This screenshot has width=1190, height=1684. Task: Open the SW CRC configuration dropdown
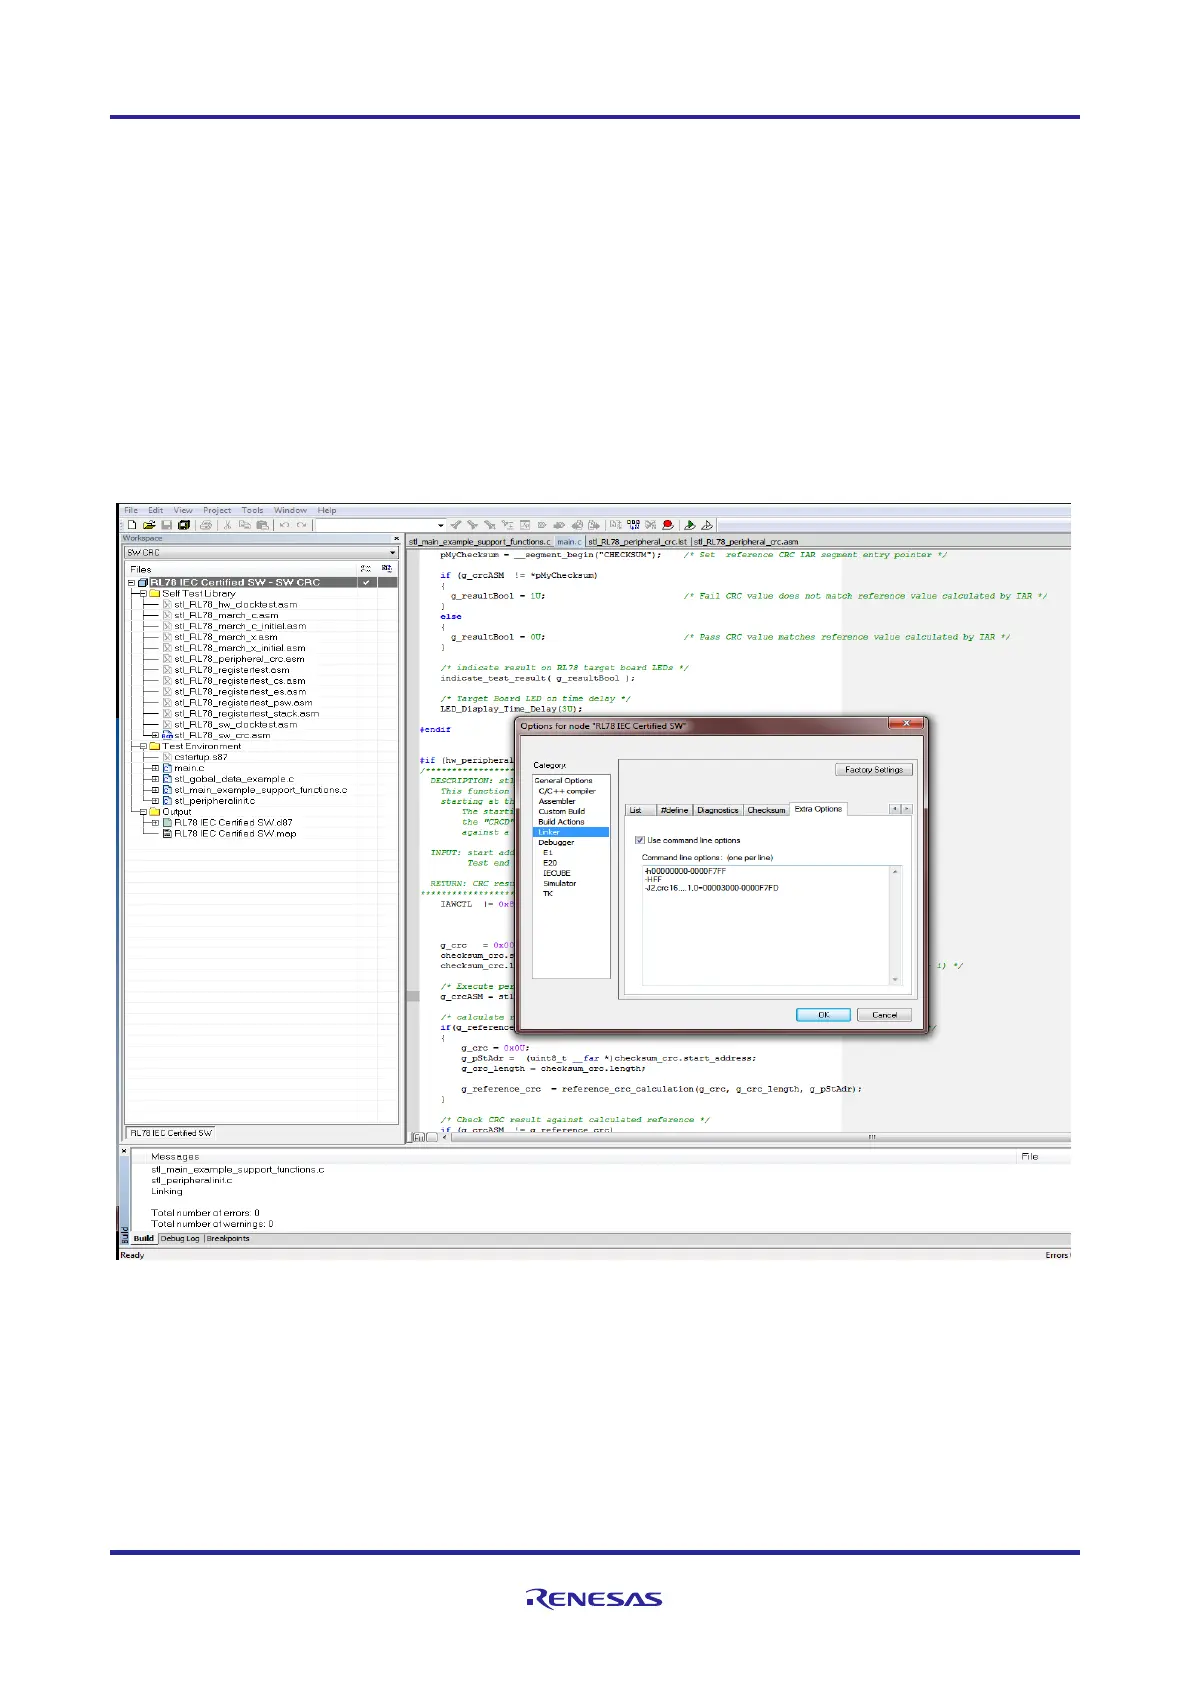[392, 553]
